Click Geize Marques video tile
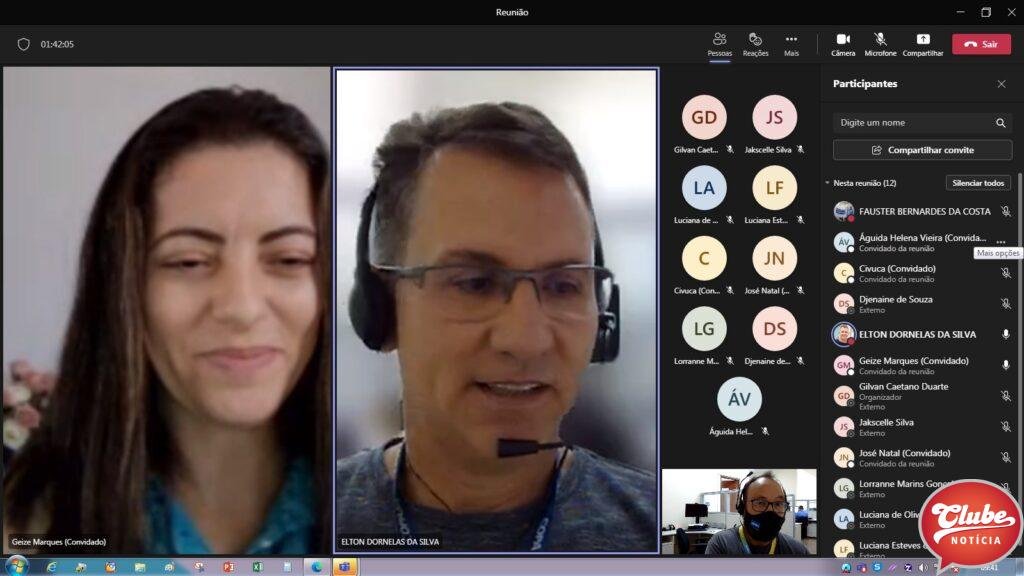Image resolution: width=1024 pixels, height=576 pixels. (166, 310)
